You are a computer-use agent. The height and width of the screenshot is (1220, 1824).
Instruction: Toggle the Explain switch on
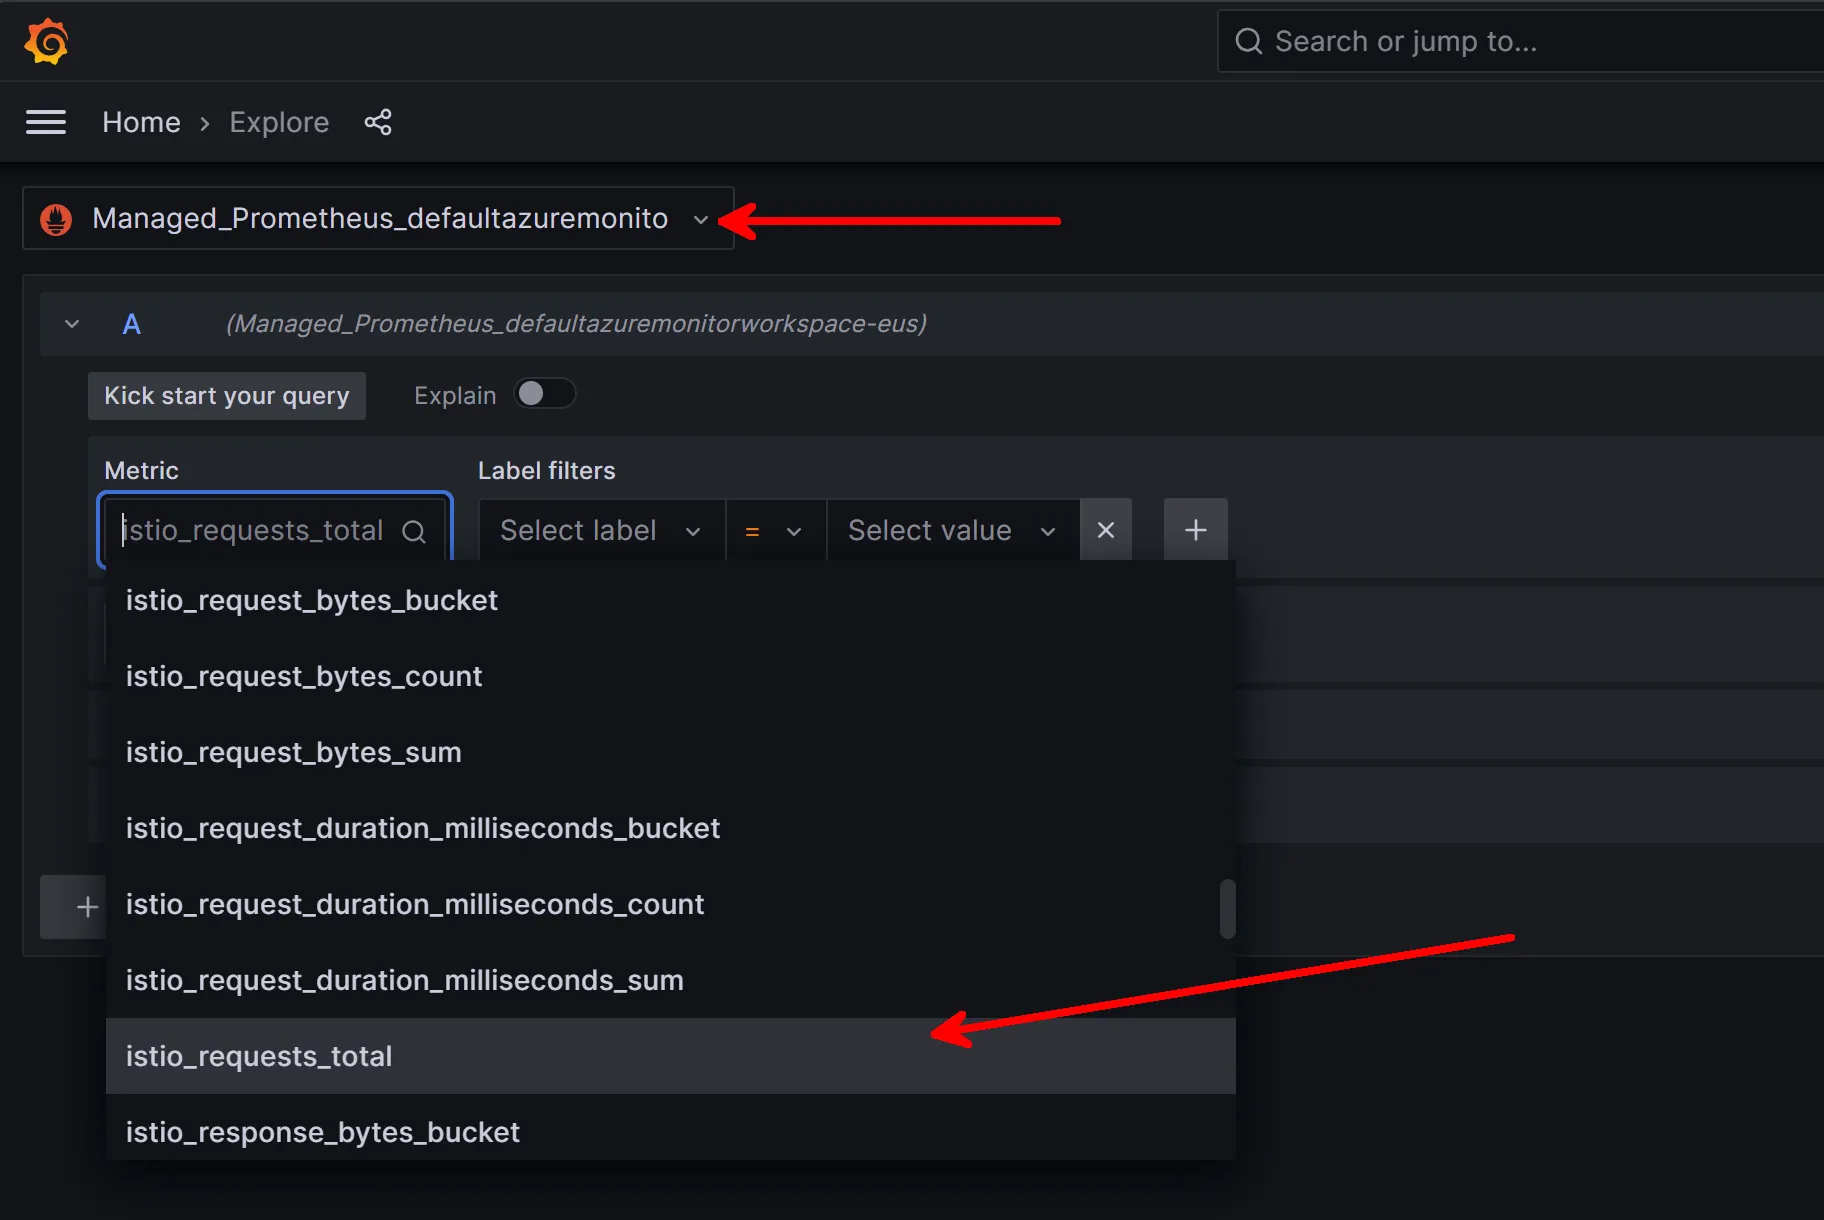(544, 394)
